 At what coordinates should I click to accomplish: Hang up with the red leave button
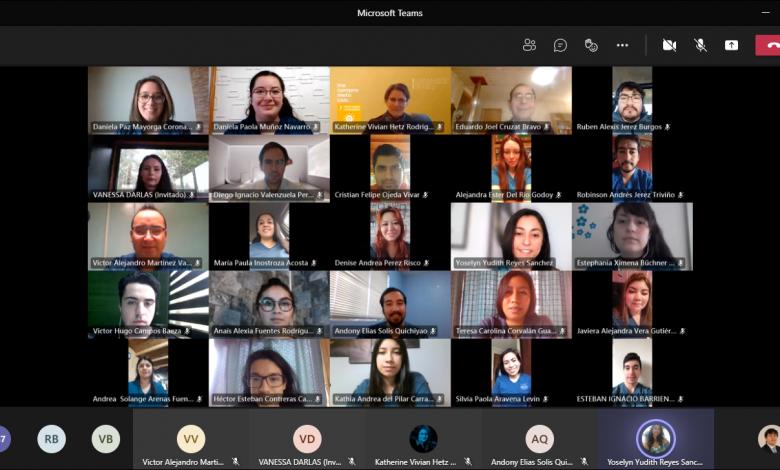[x=768, y=45]
